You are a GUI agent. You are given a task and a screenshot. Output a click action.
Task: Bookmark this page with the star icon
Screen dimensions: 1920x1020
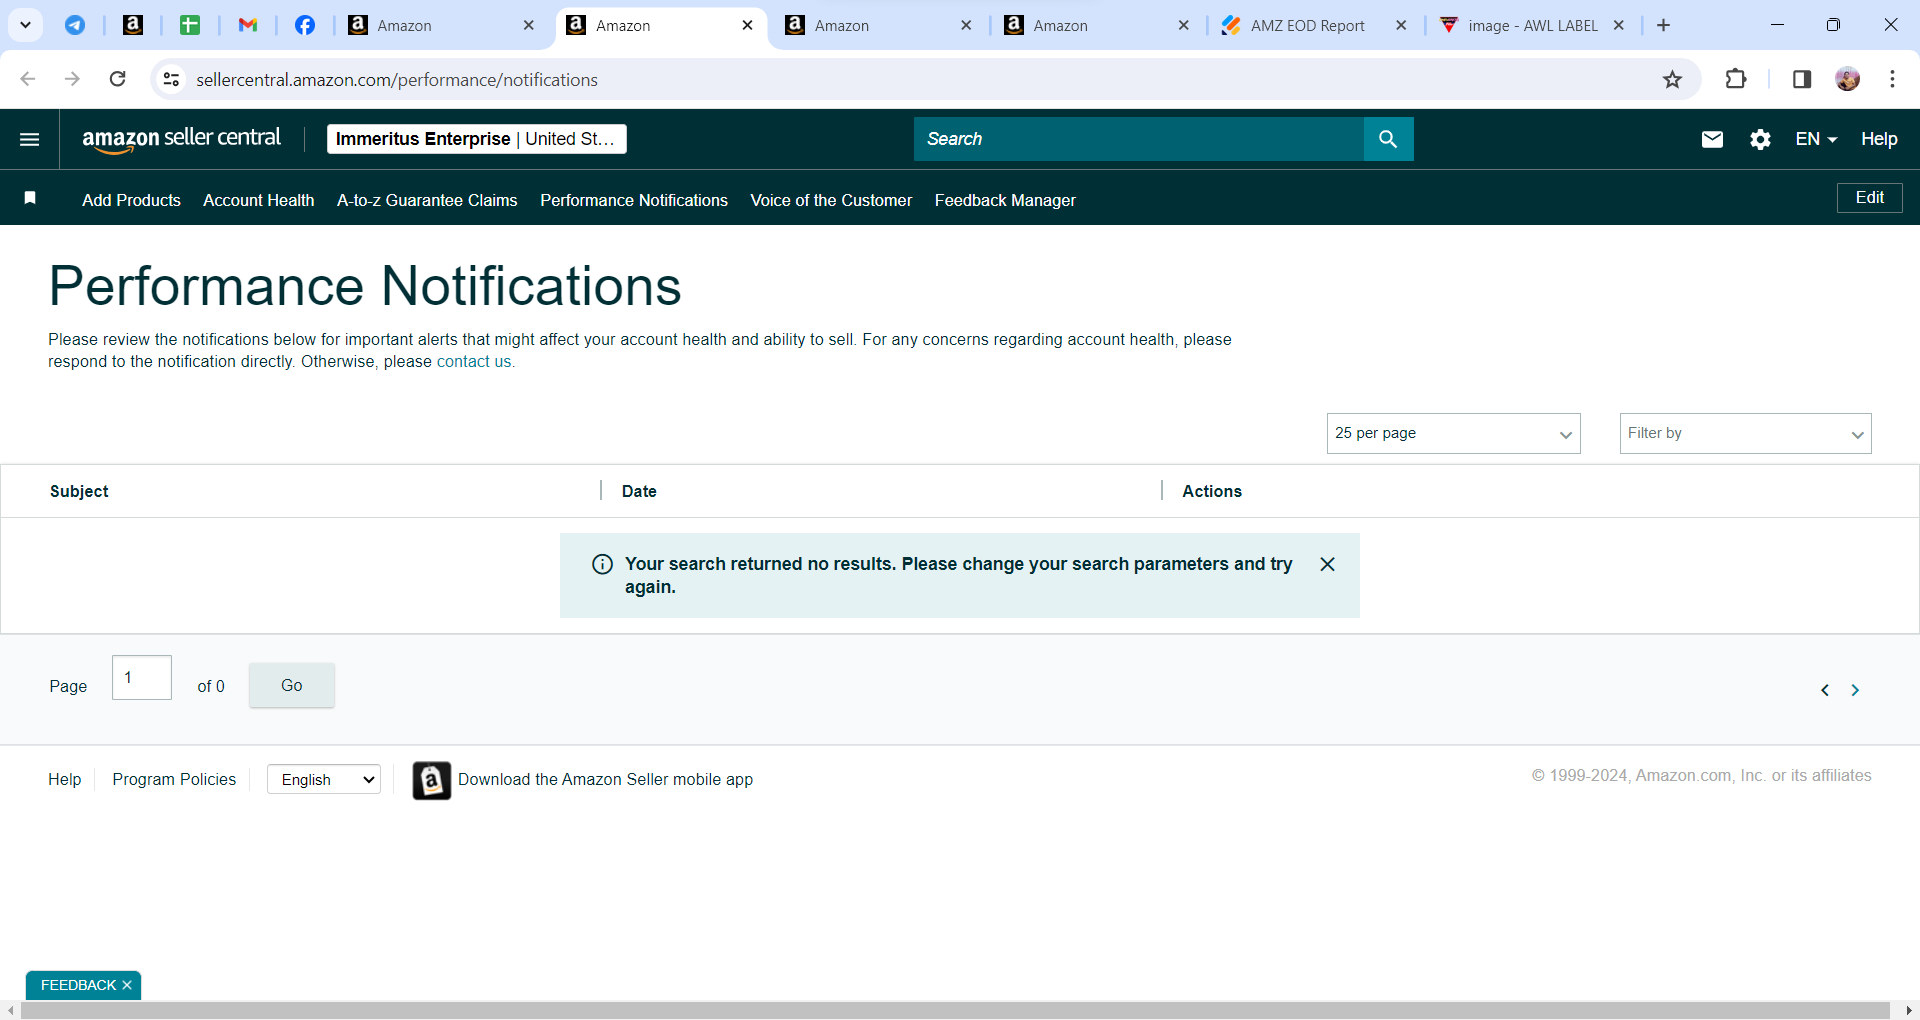[x=1673, y=79]
